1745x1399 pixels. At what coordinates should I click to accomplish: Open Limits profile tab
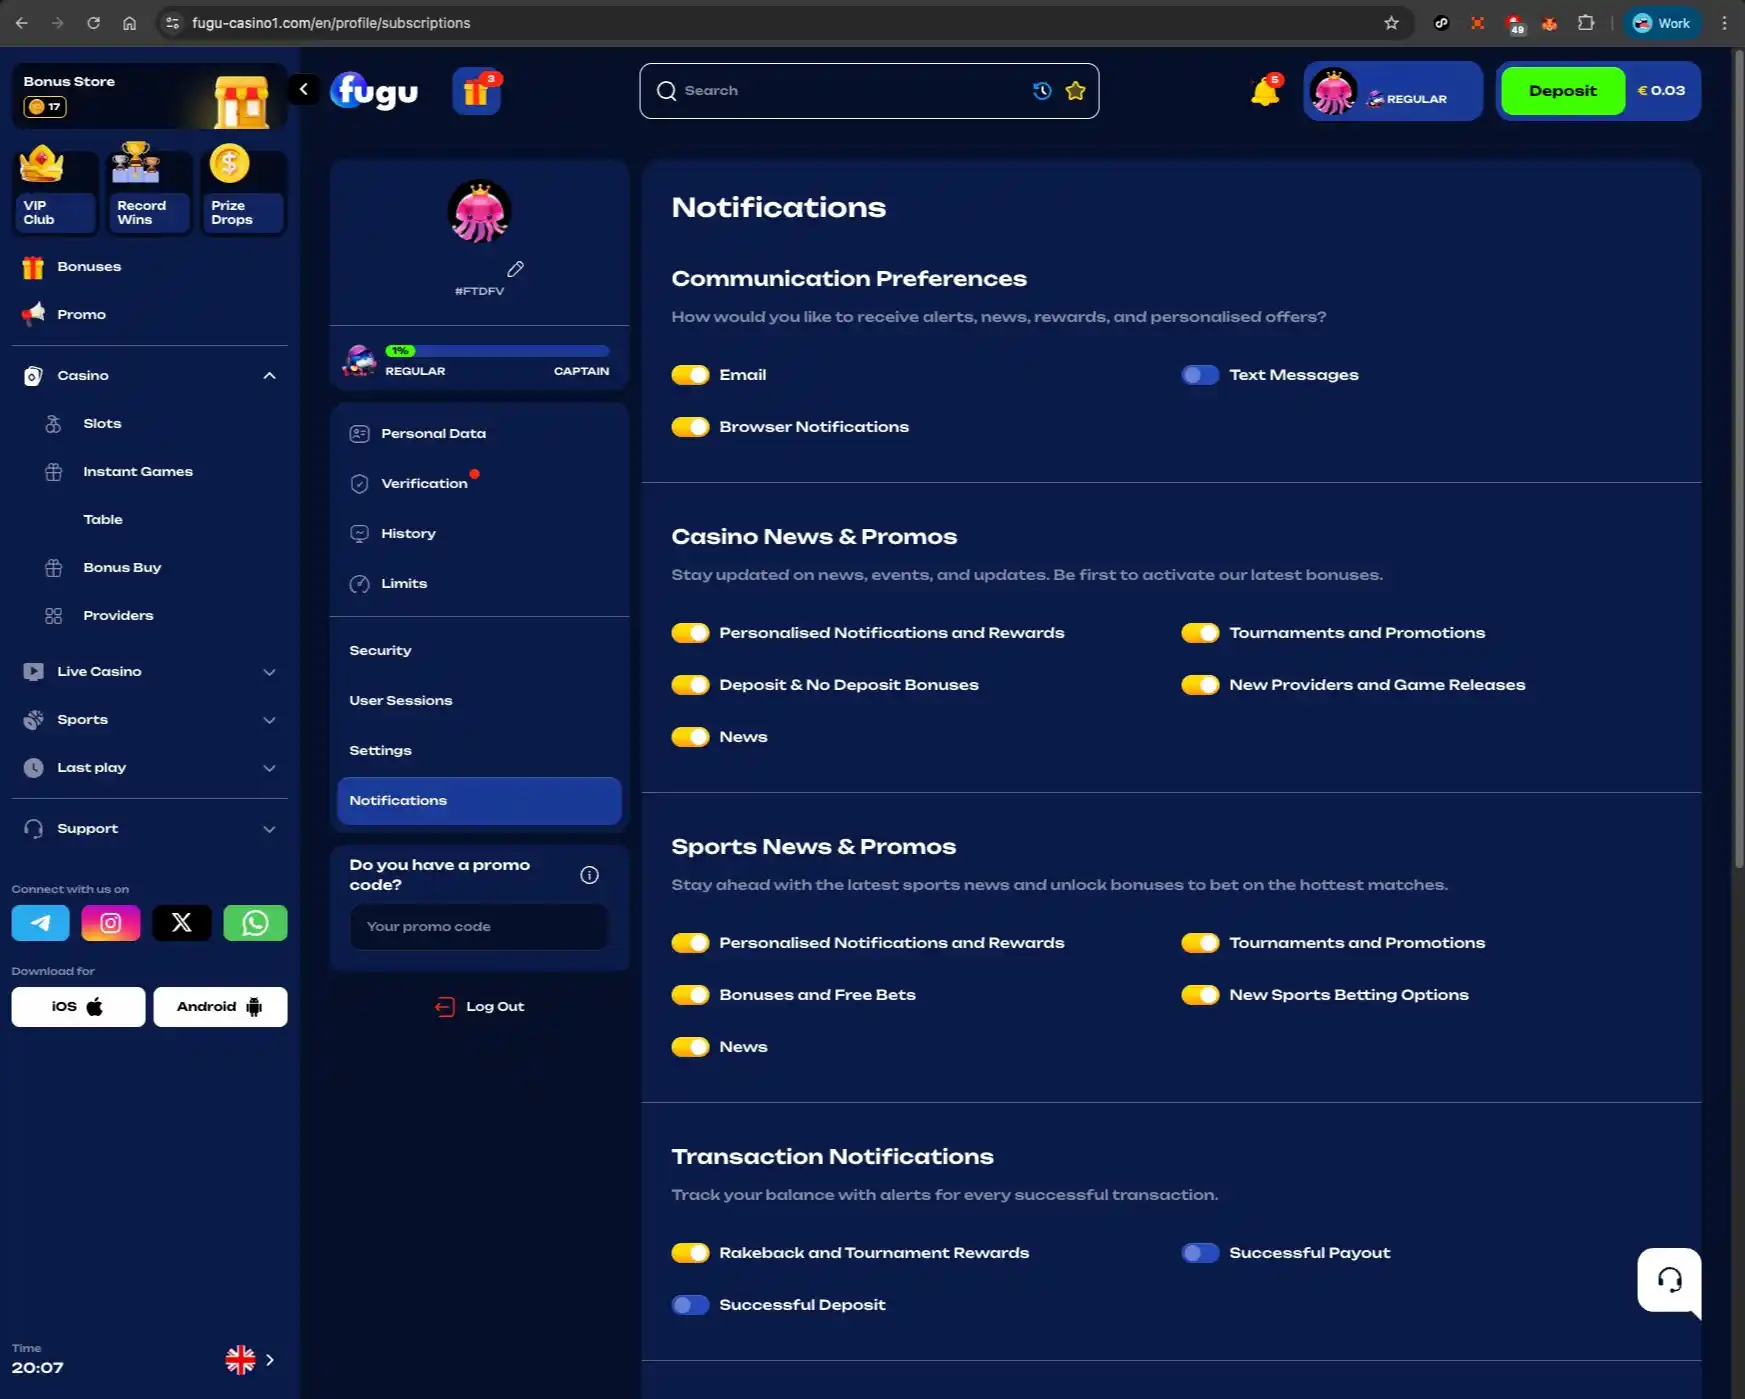coord(479,584)
